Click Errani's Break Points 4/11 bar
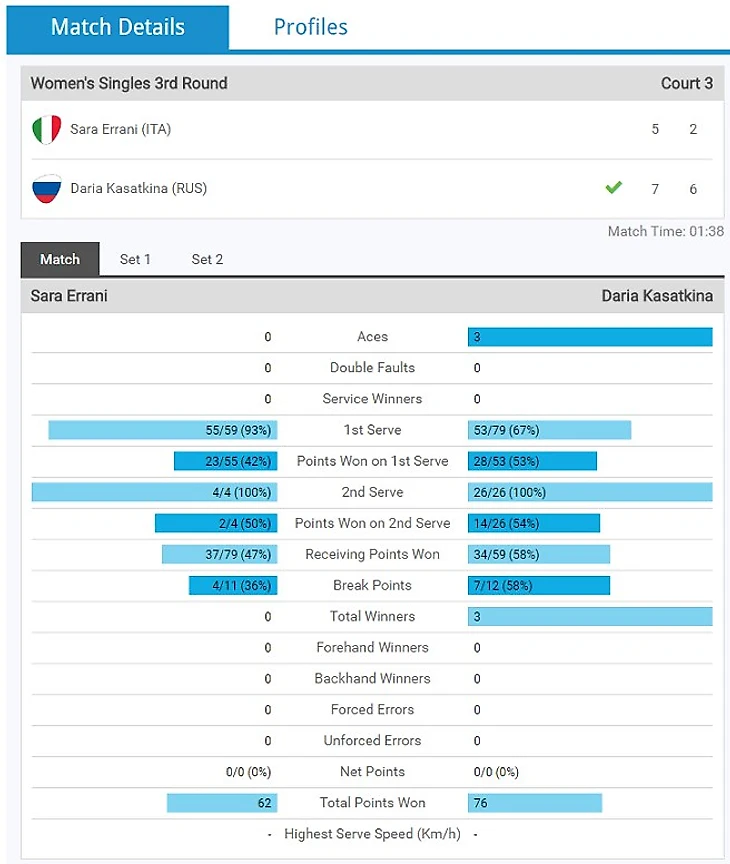Image resolution: width=730 pixels, height=864 pixels. tap(233, 585)
